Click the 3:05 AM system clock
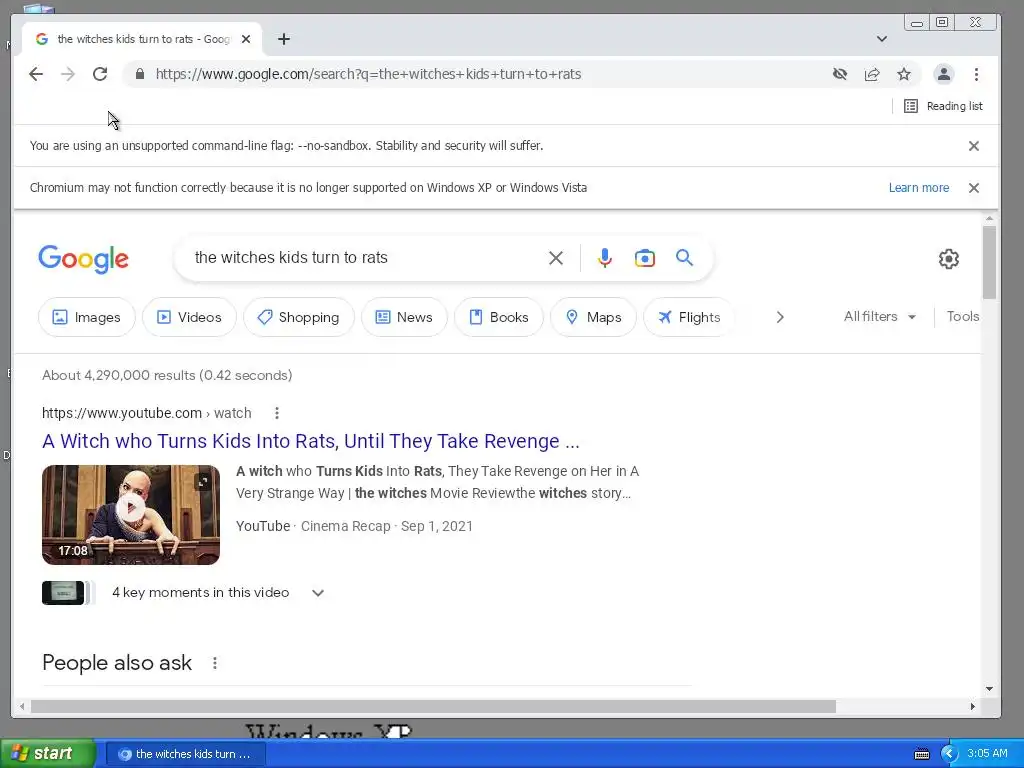This screenshot has width=1024, height=768. [x=987, y=754]
